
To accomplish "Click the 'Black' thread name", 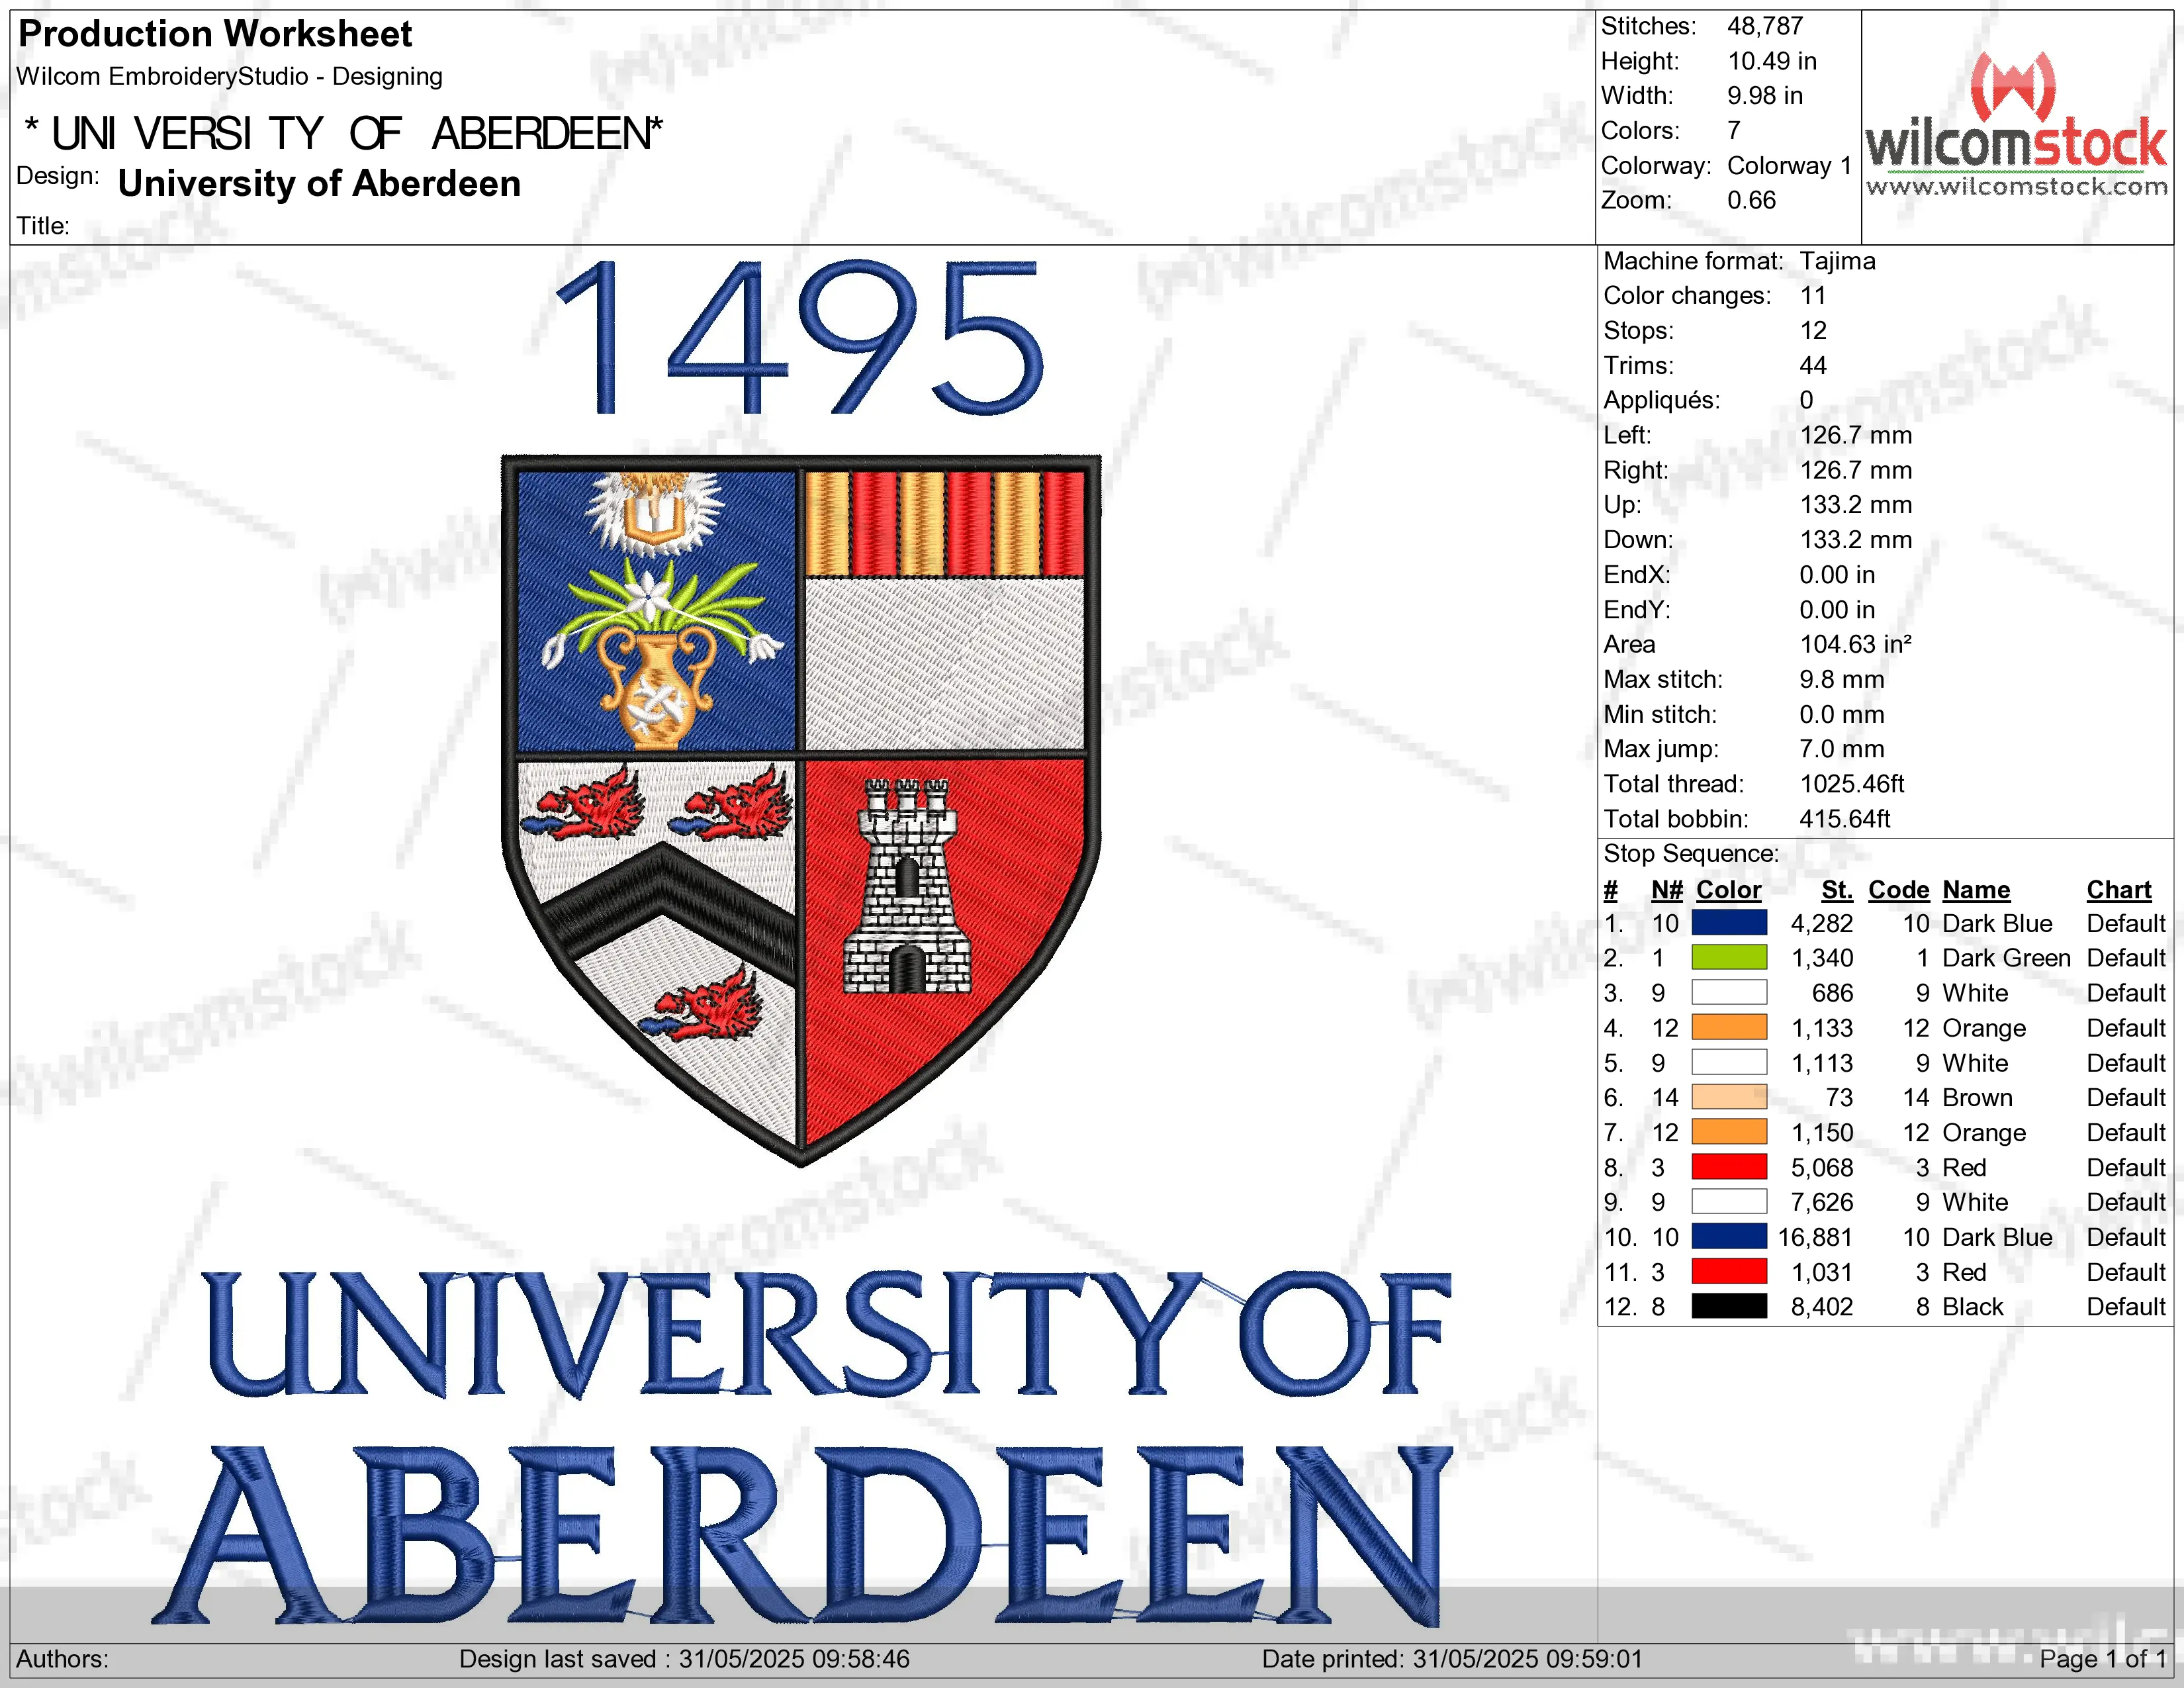I will pyautogui.click(x=1973, y=1306).
